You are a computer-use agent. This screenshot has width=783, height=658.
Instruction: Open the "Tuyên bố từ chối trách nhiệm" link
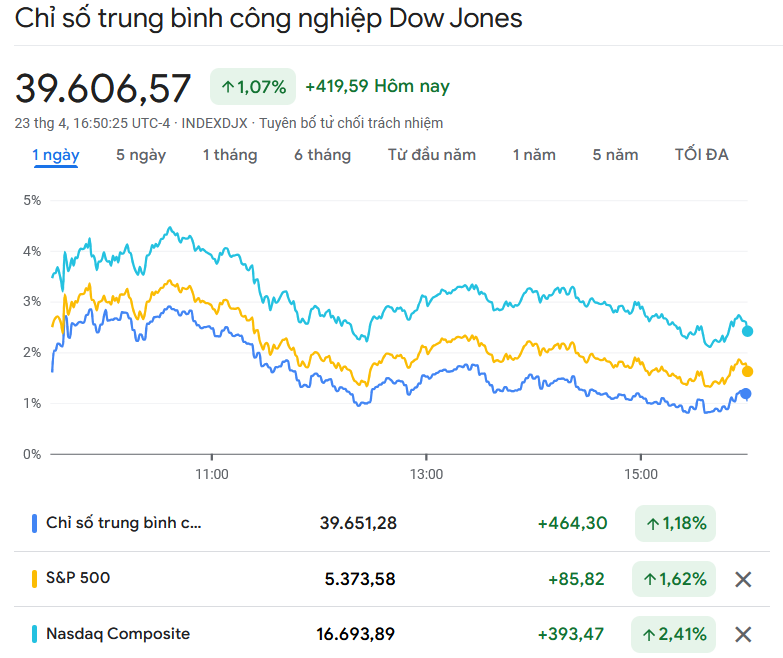pyautogui.click(x=351, y=123)
